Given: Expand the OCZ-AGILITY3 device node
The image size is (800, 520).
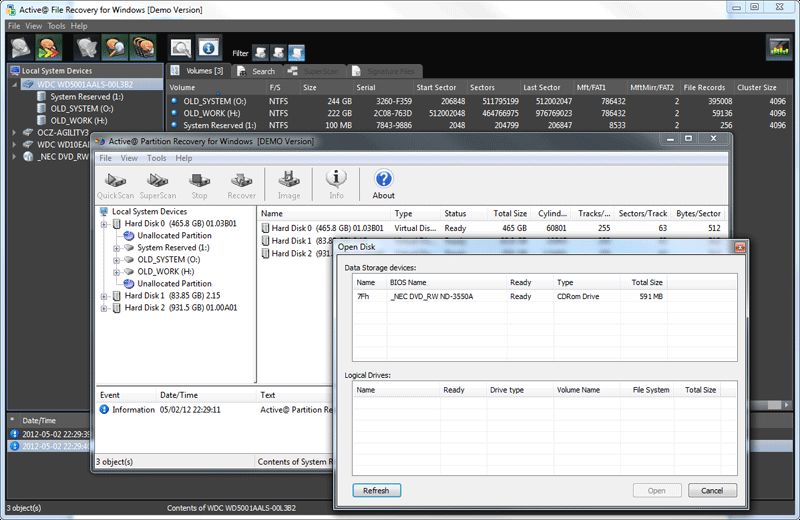Looking at the screenshot, I should [x=14, y=132].
